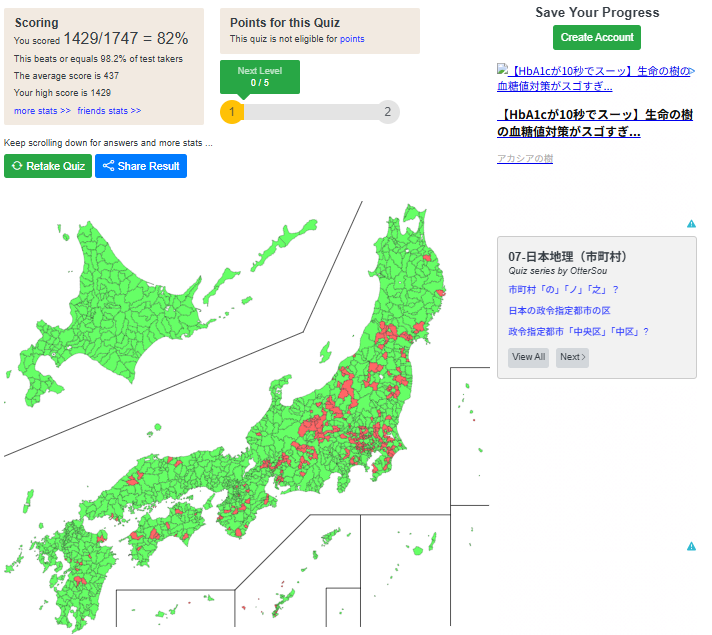Click the View All series button
The width and height of the screenshot is (712, 635).
point(528,357)
